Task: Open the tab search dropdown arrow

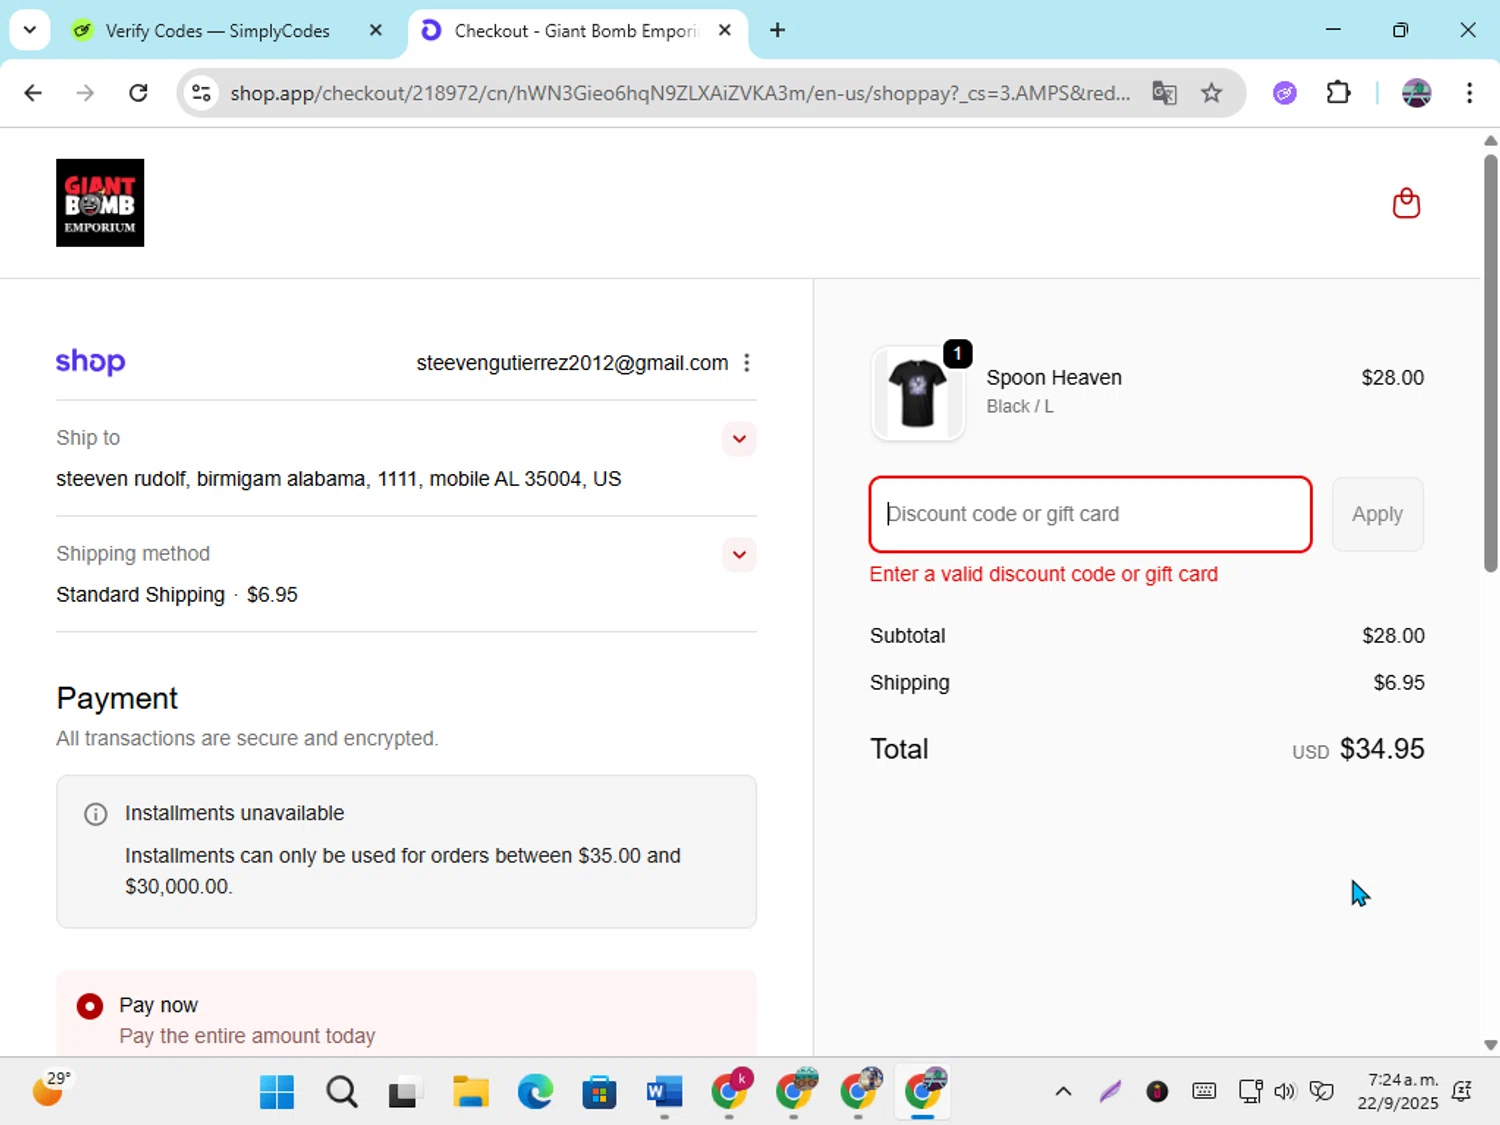Action: pyautogui.click(x=30, y=30)
